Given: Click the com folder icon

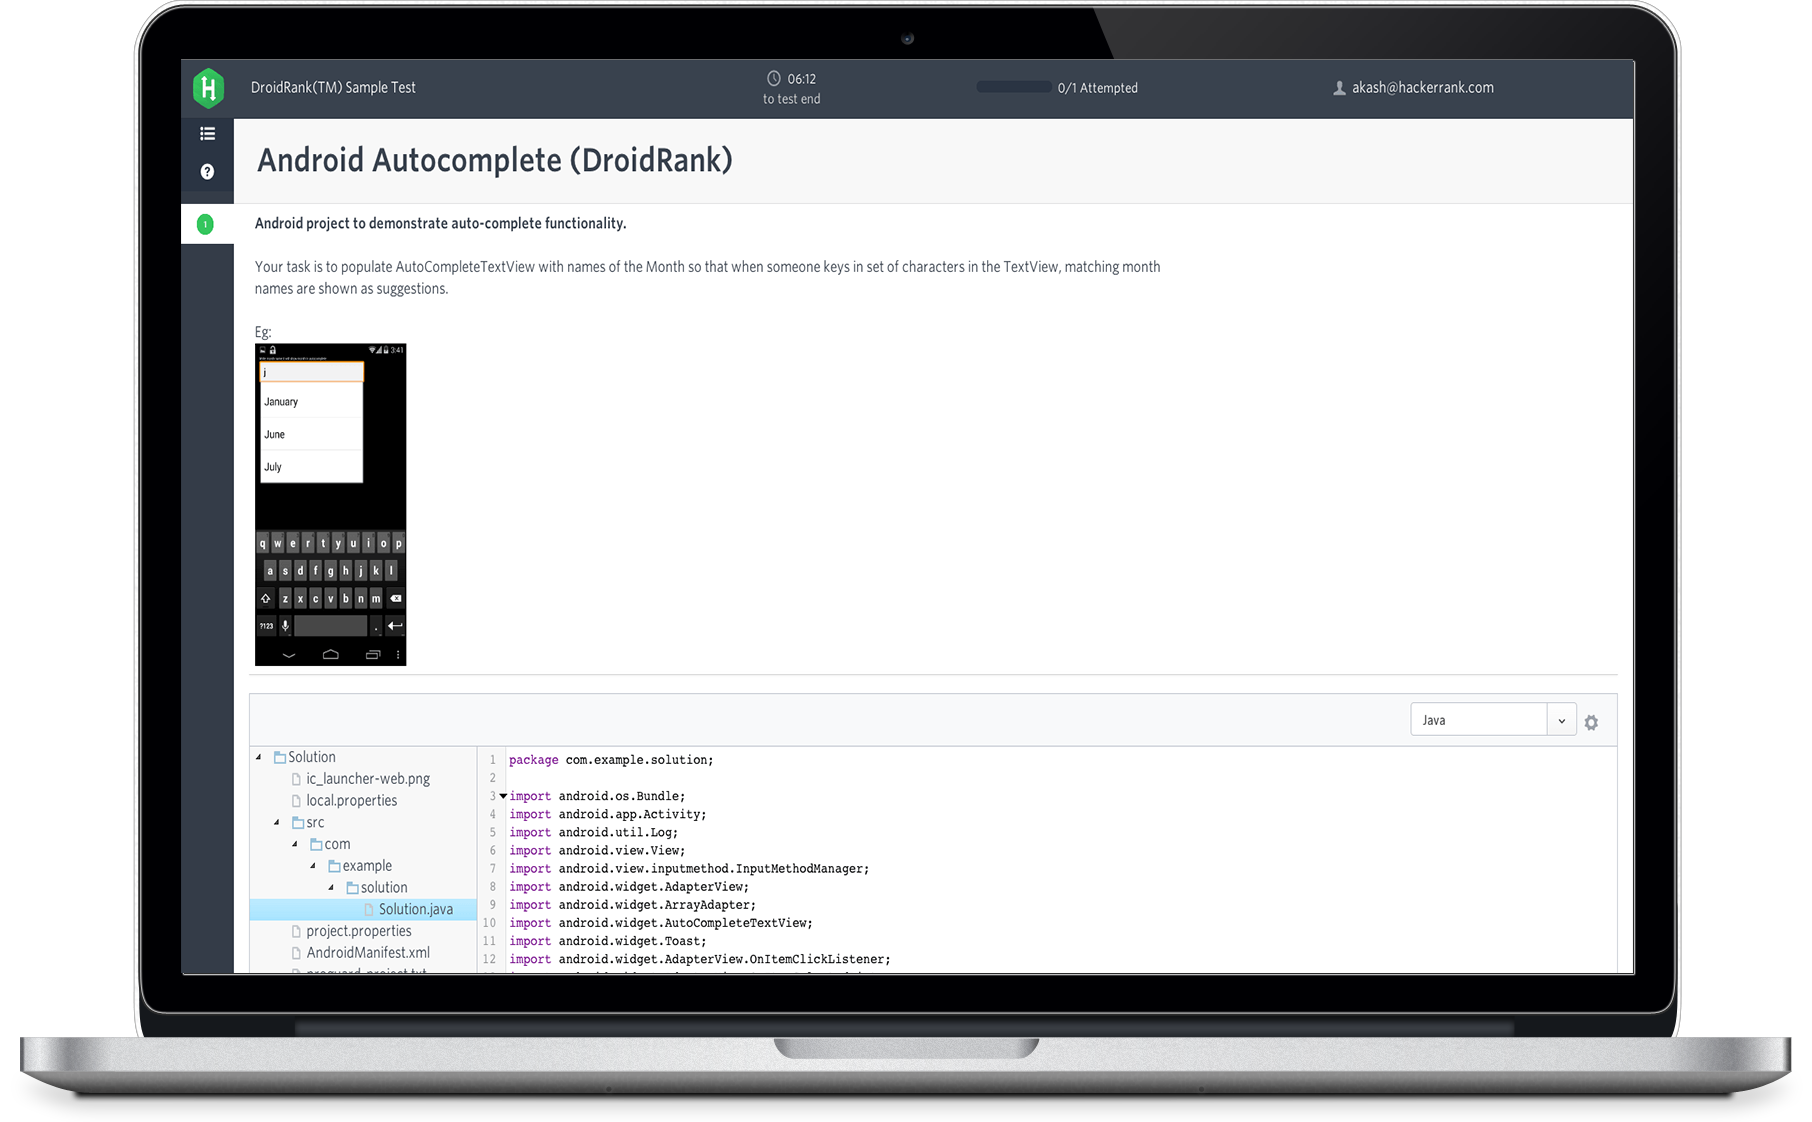Looking at the screenshot, I should click(x=316, y=845).
